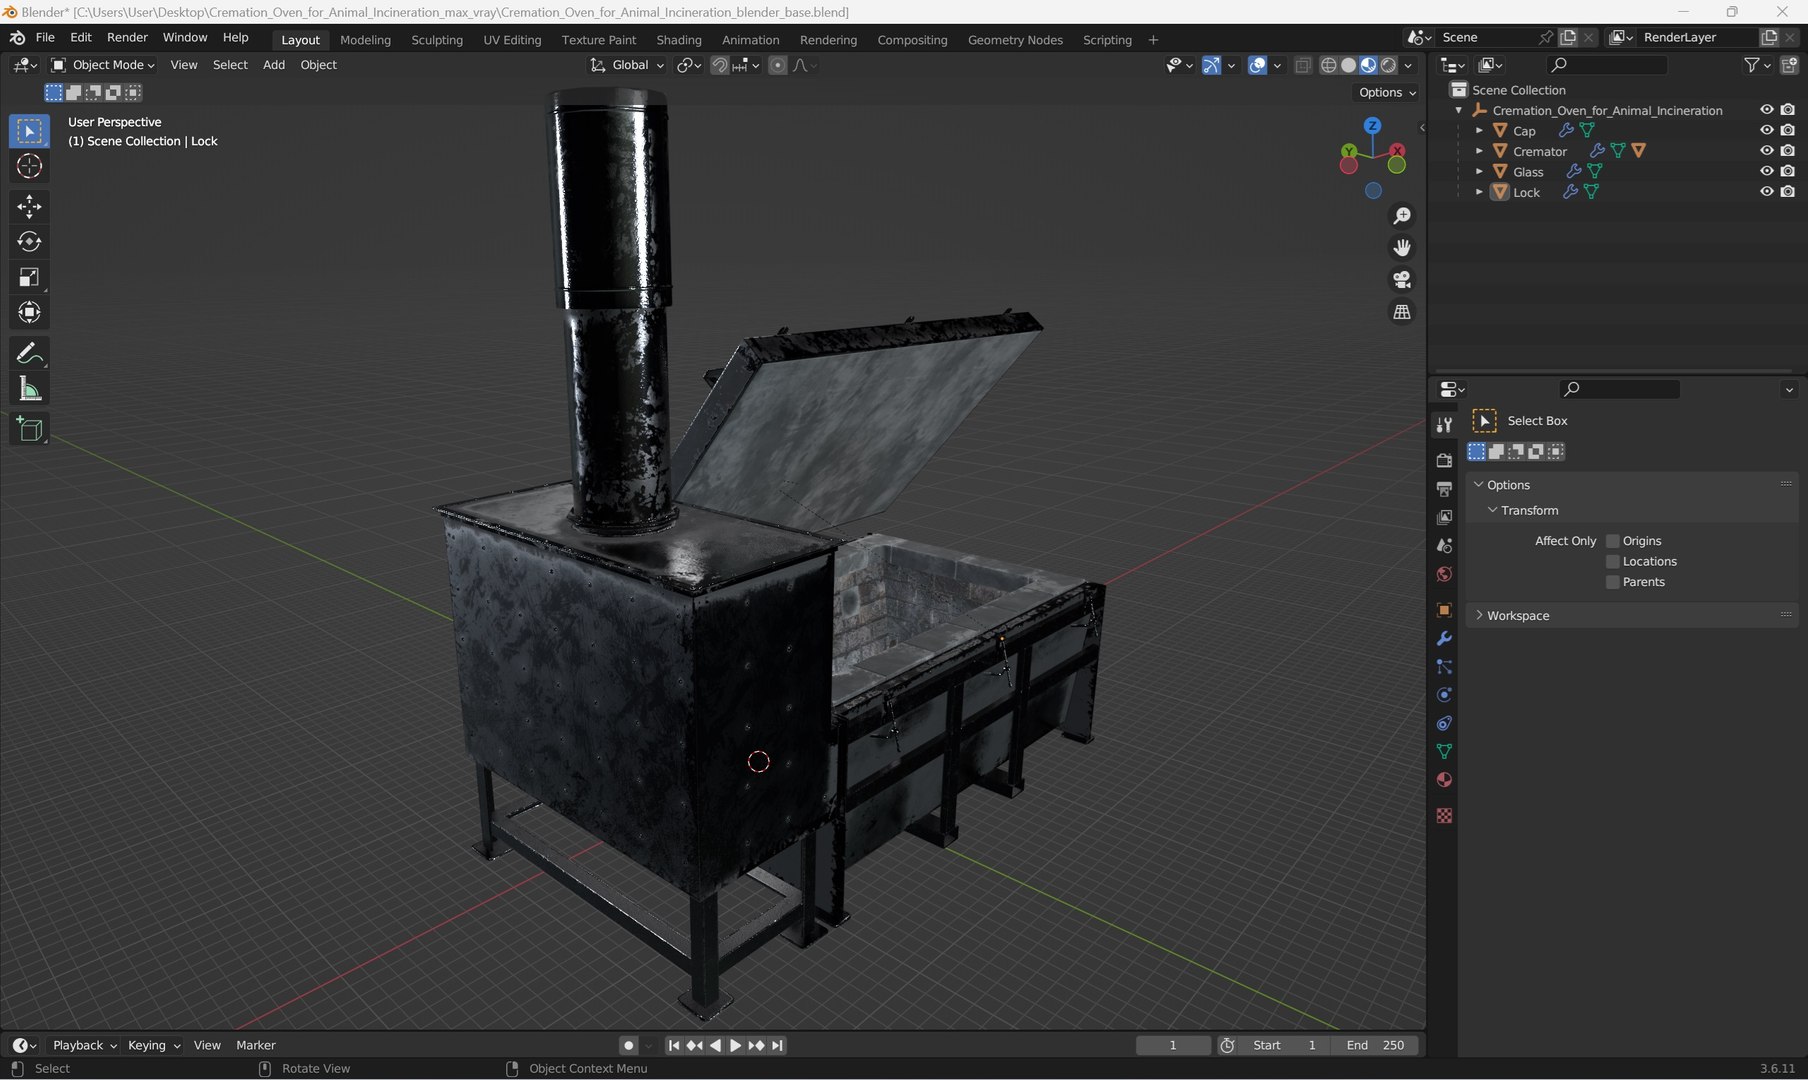Viewport: 1808px width, 1080px height.
Task: Select the Transform tool
Action: (29, 312)
